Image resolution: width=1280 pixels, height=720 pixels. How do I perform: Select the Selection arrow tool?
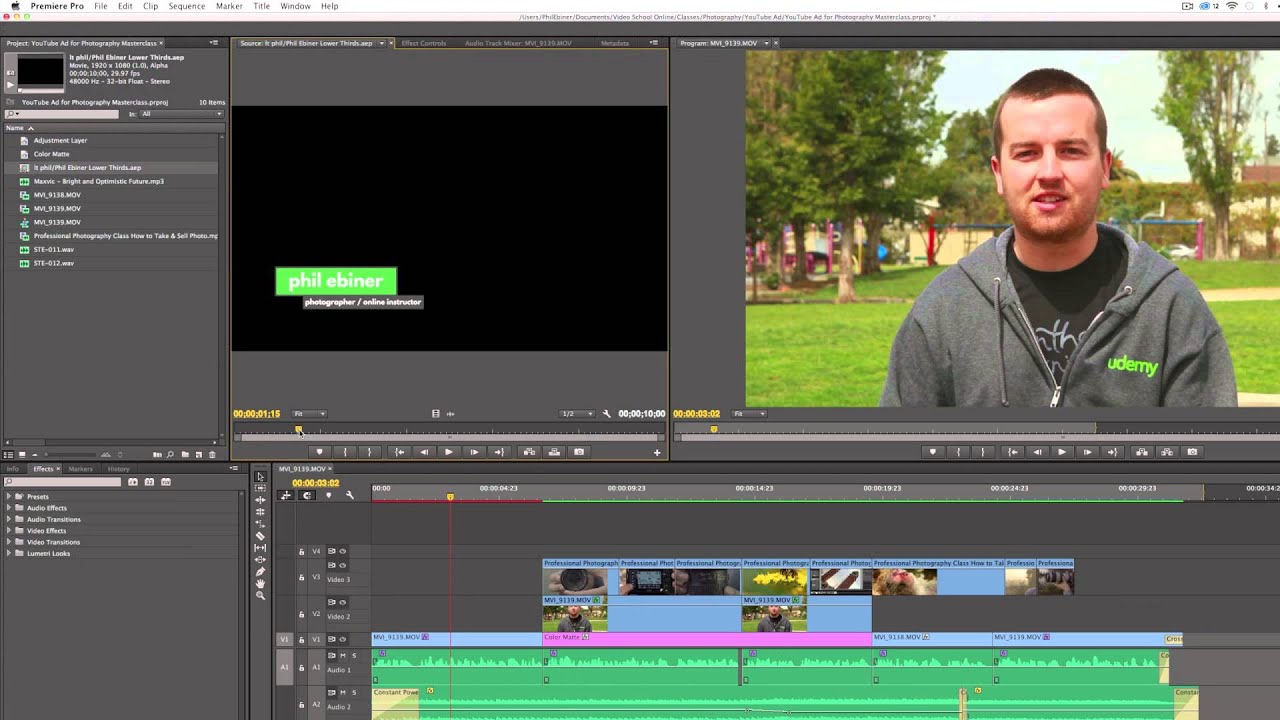click(260, 477)
